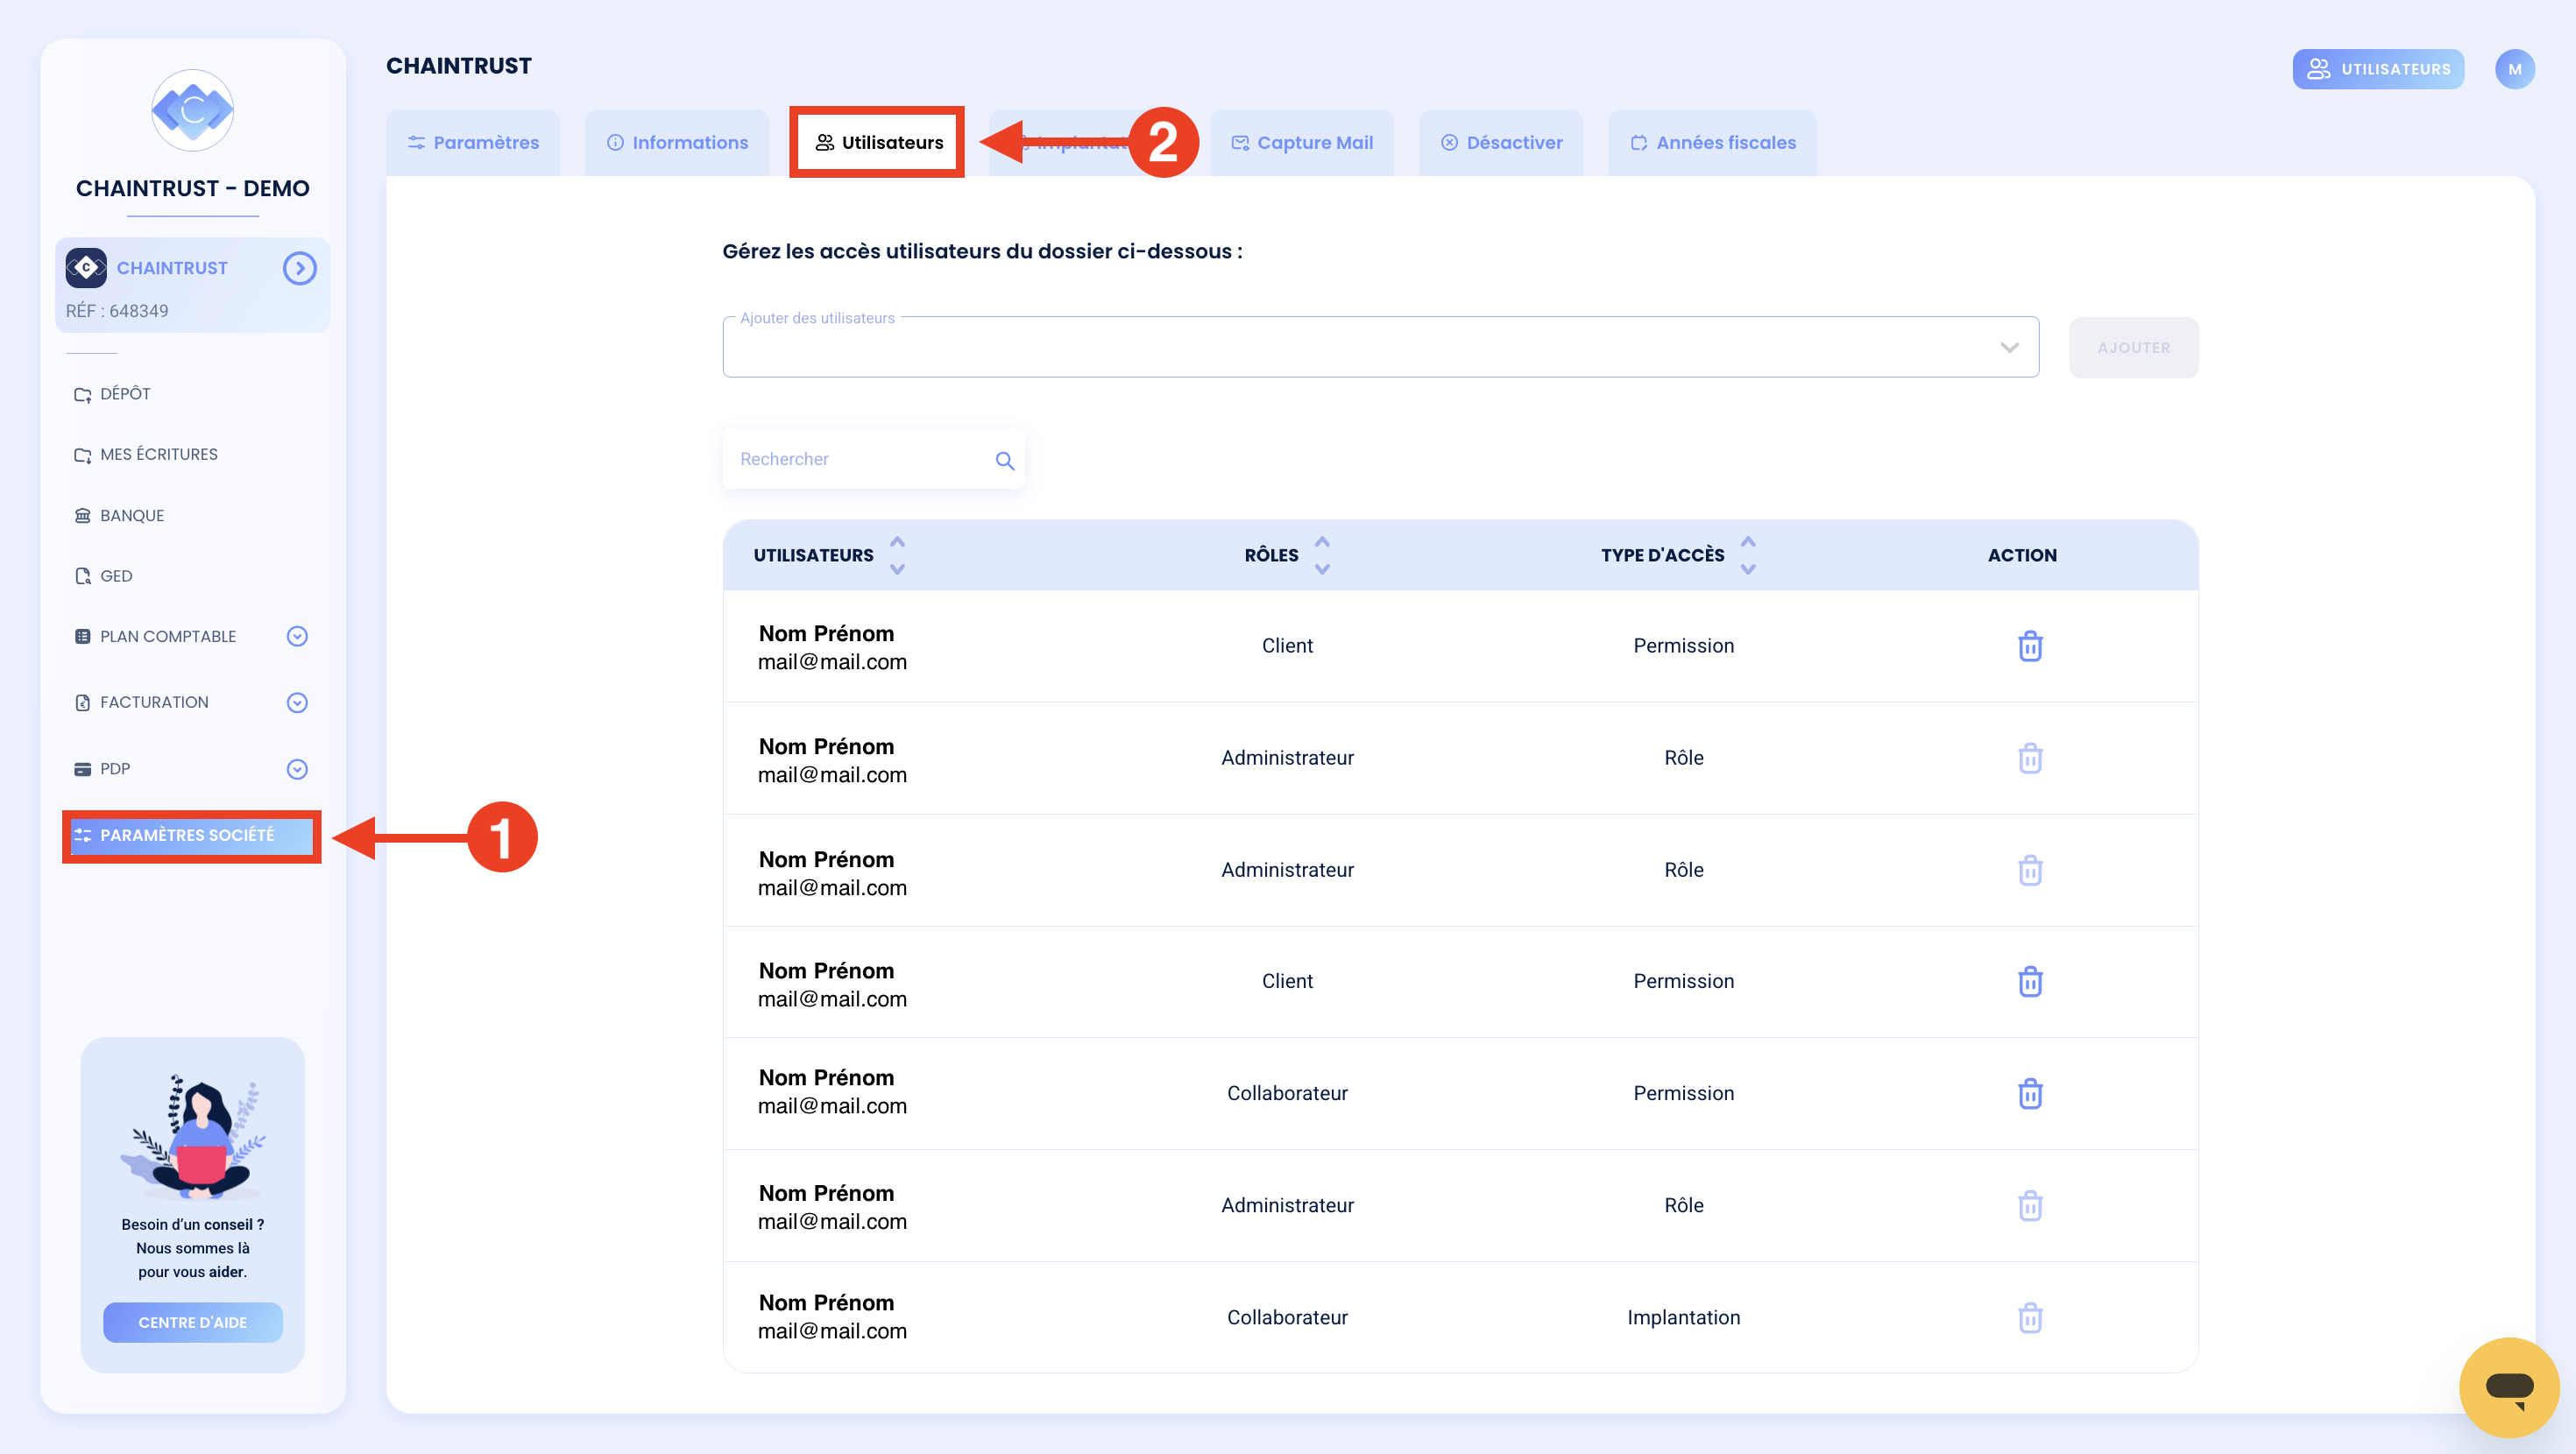Image resolution: width=2576 pixels, height=1454 pixels.
Task: Click trash icon of first Administrateur row
Action: pos(2029,758)
